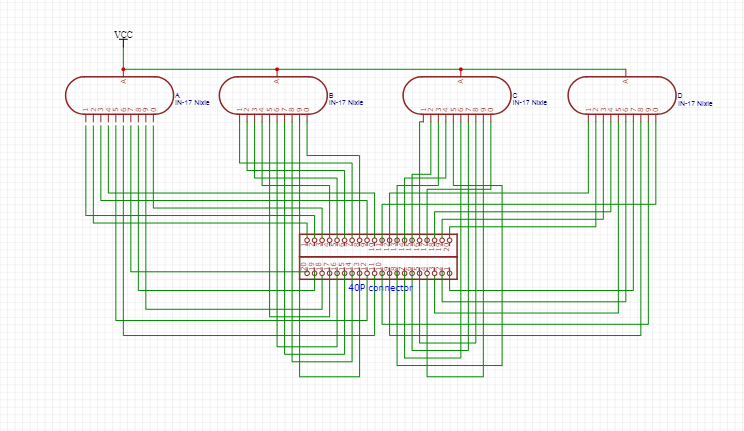The height and width of the screenshot is (431, 744).
Task: Select nixie tube C component body
Action: (x=457, y=95)
